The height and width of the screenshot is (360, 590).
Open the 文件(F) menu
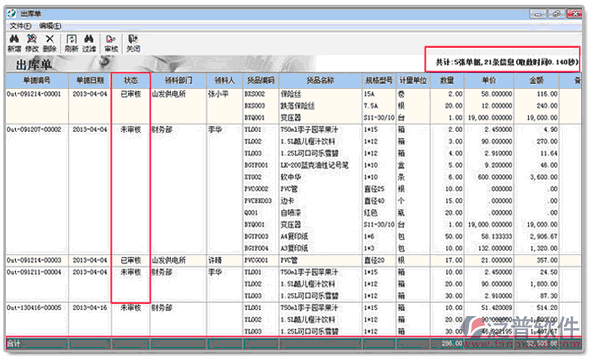click(x=20, y=26)
